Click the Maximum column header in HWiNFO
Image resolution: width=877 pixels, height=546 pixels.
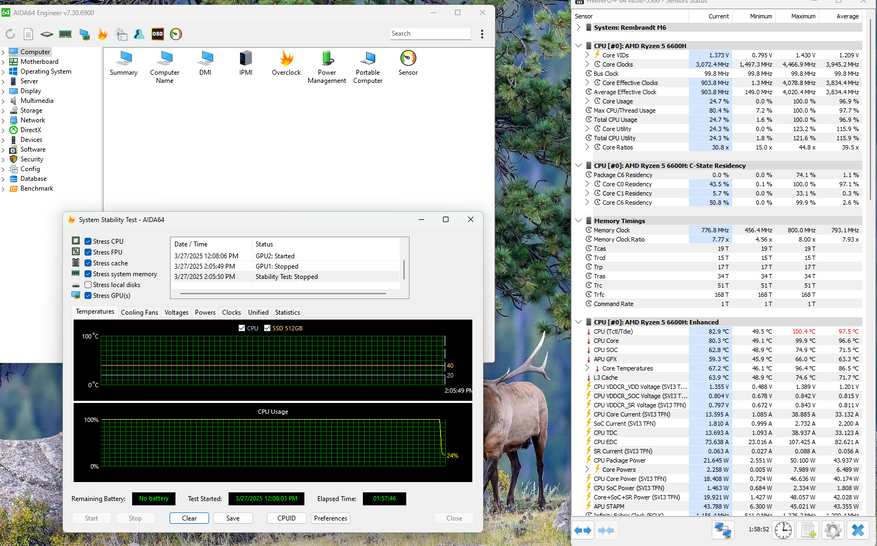coord(798,16)
